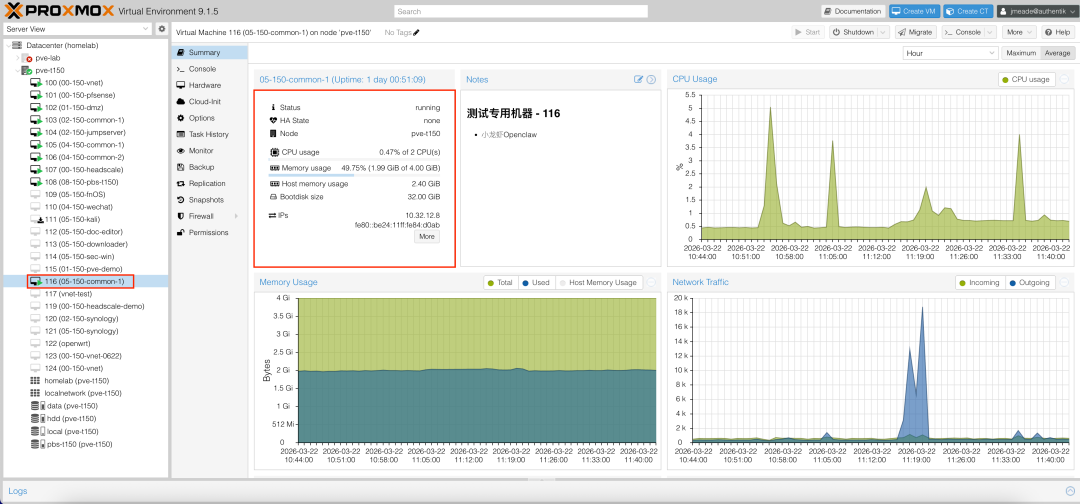Collapse the Notes panel with arrow icon
The width and height of the screenshot is (1080, 504).
click(x=651, y=79)
